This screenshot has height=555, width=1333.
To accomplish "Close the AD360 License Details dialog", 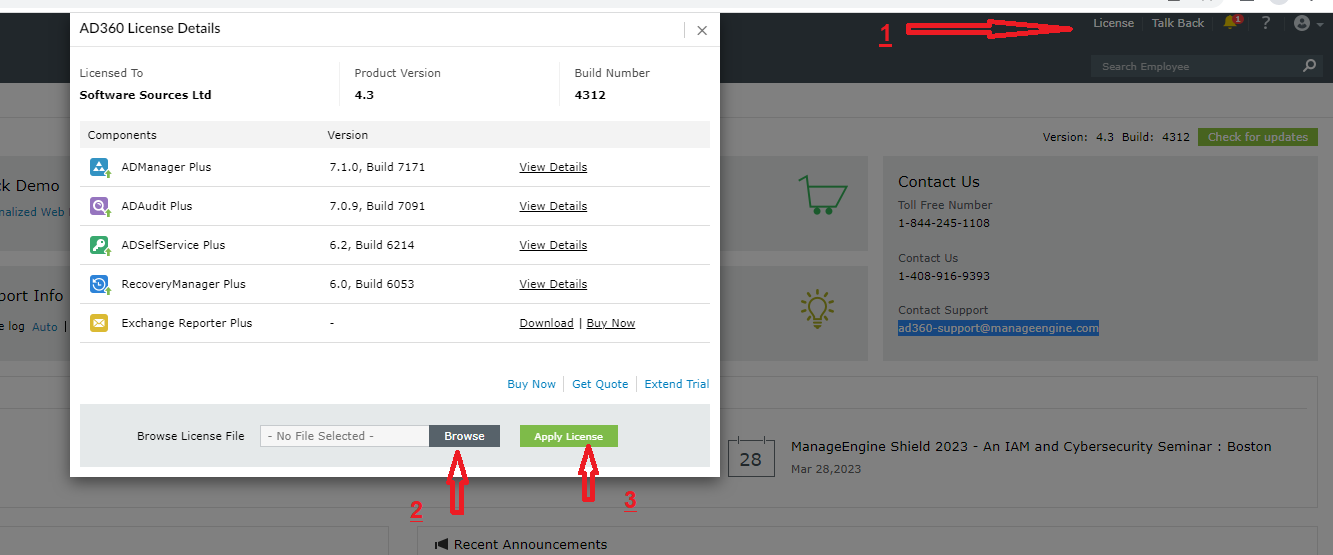I will tap(702, 30).
